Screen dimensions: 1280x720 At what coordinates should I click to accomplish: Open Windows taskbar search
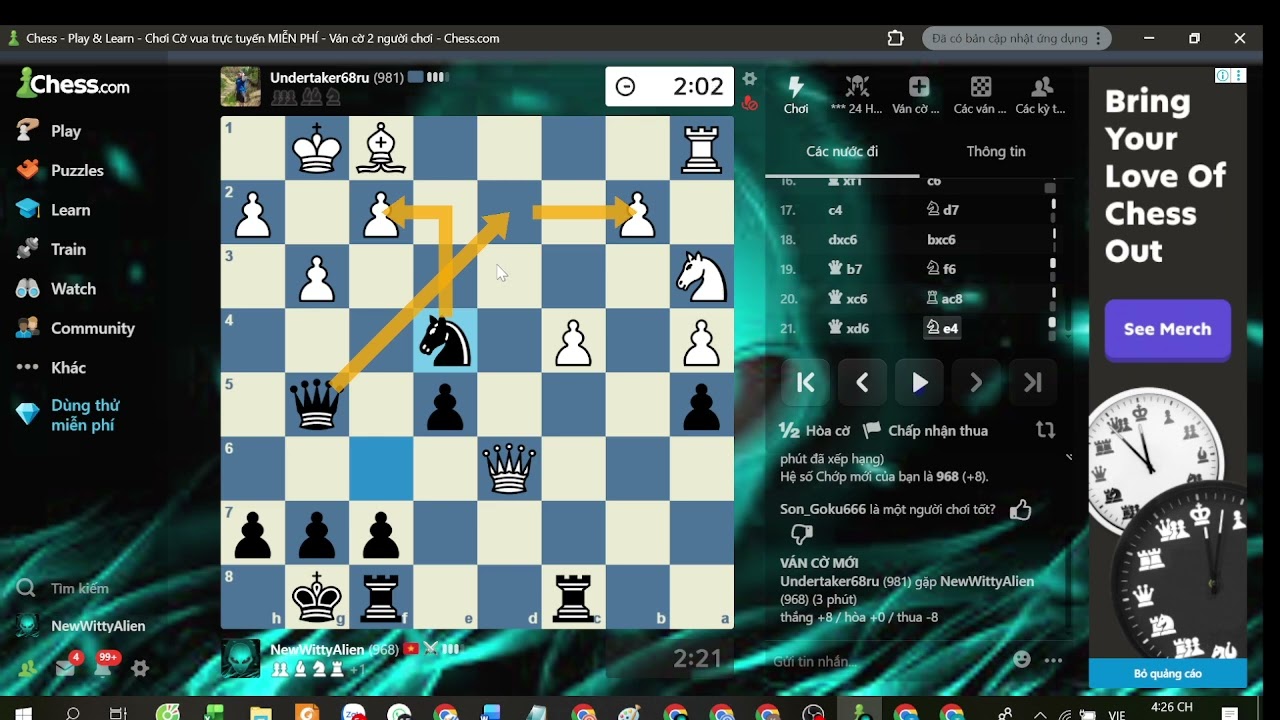[72, 713]
